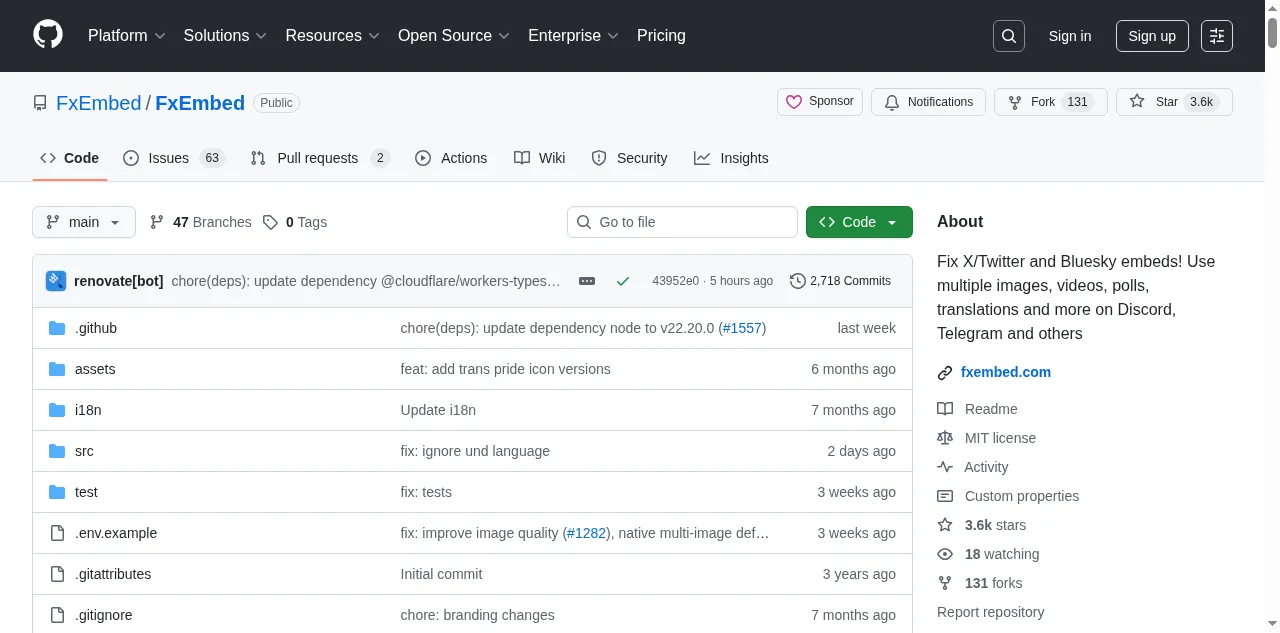1280x633 pixels.
Task: Click the test folder icon
Action: pos(57,492)
